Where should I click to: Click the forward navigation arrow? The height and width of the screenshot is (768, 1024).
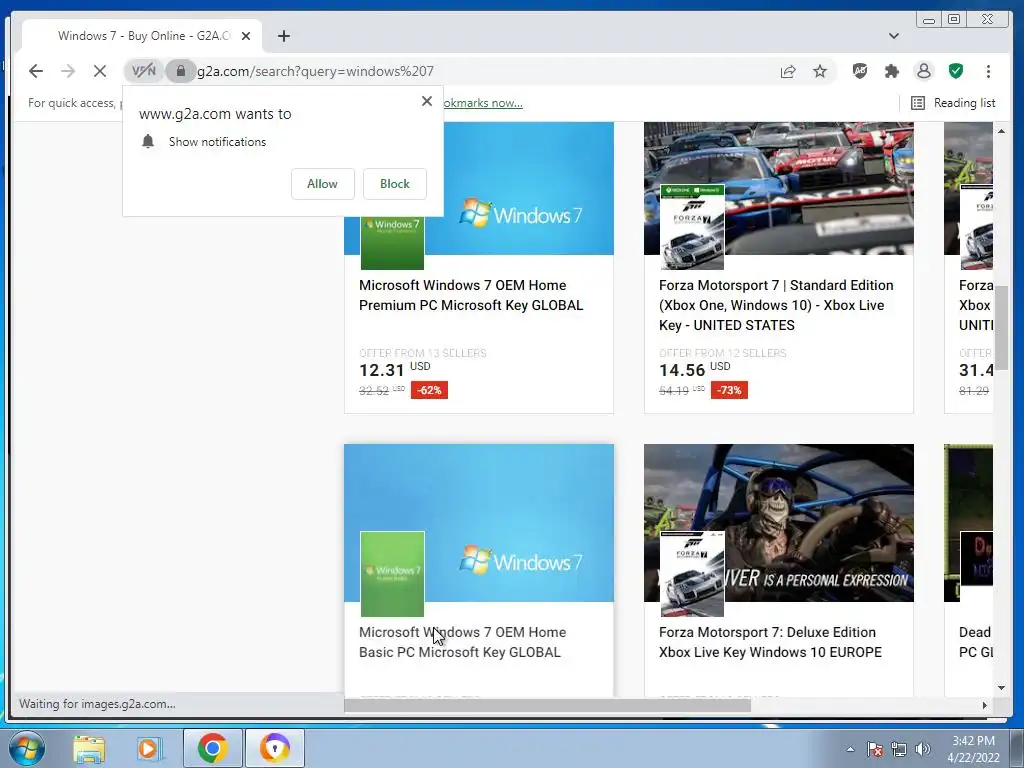[68, 71]
